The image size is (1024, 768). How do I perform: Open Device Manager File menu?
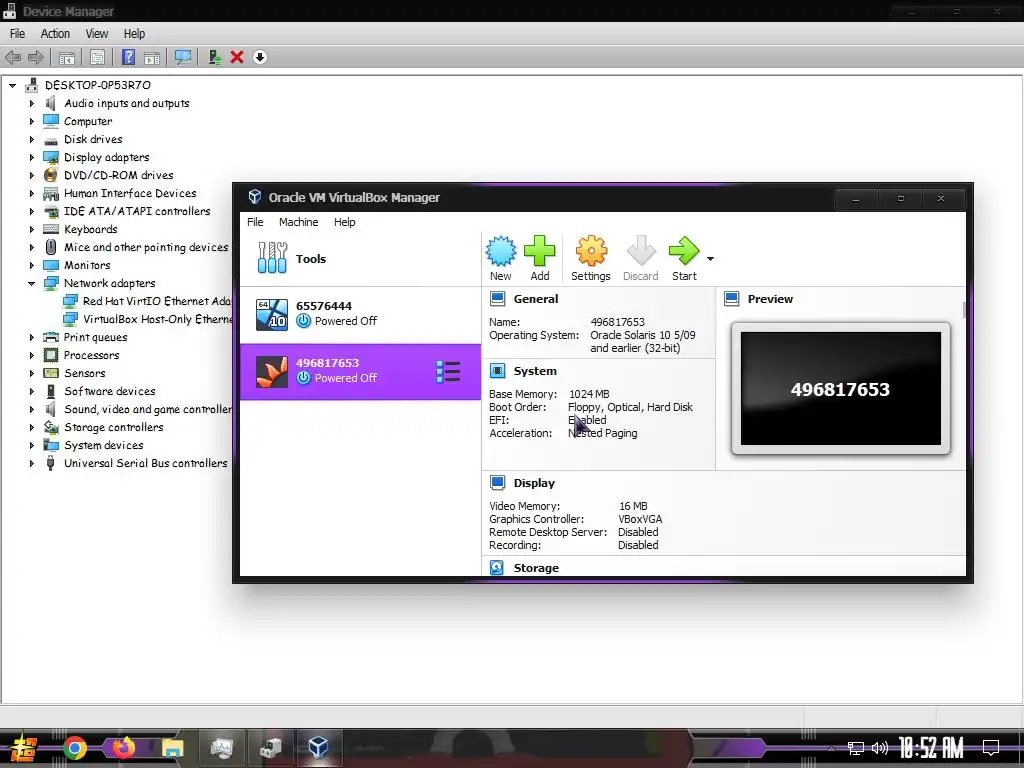click(x=18, y=34)
